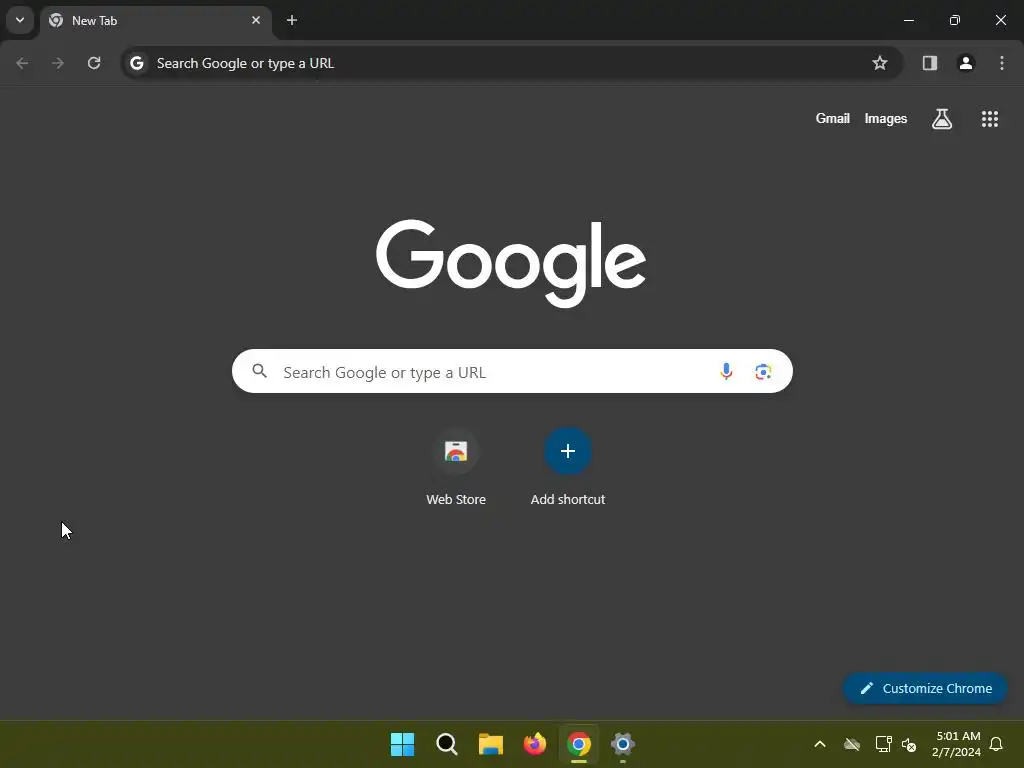Open the Chrome side panel
Image resolution: width=1024 pixels, height=768 pixels.
[x=930, y=63]
